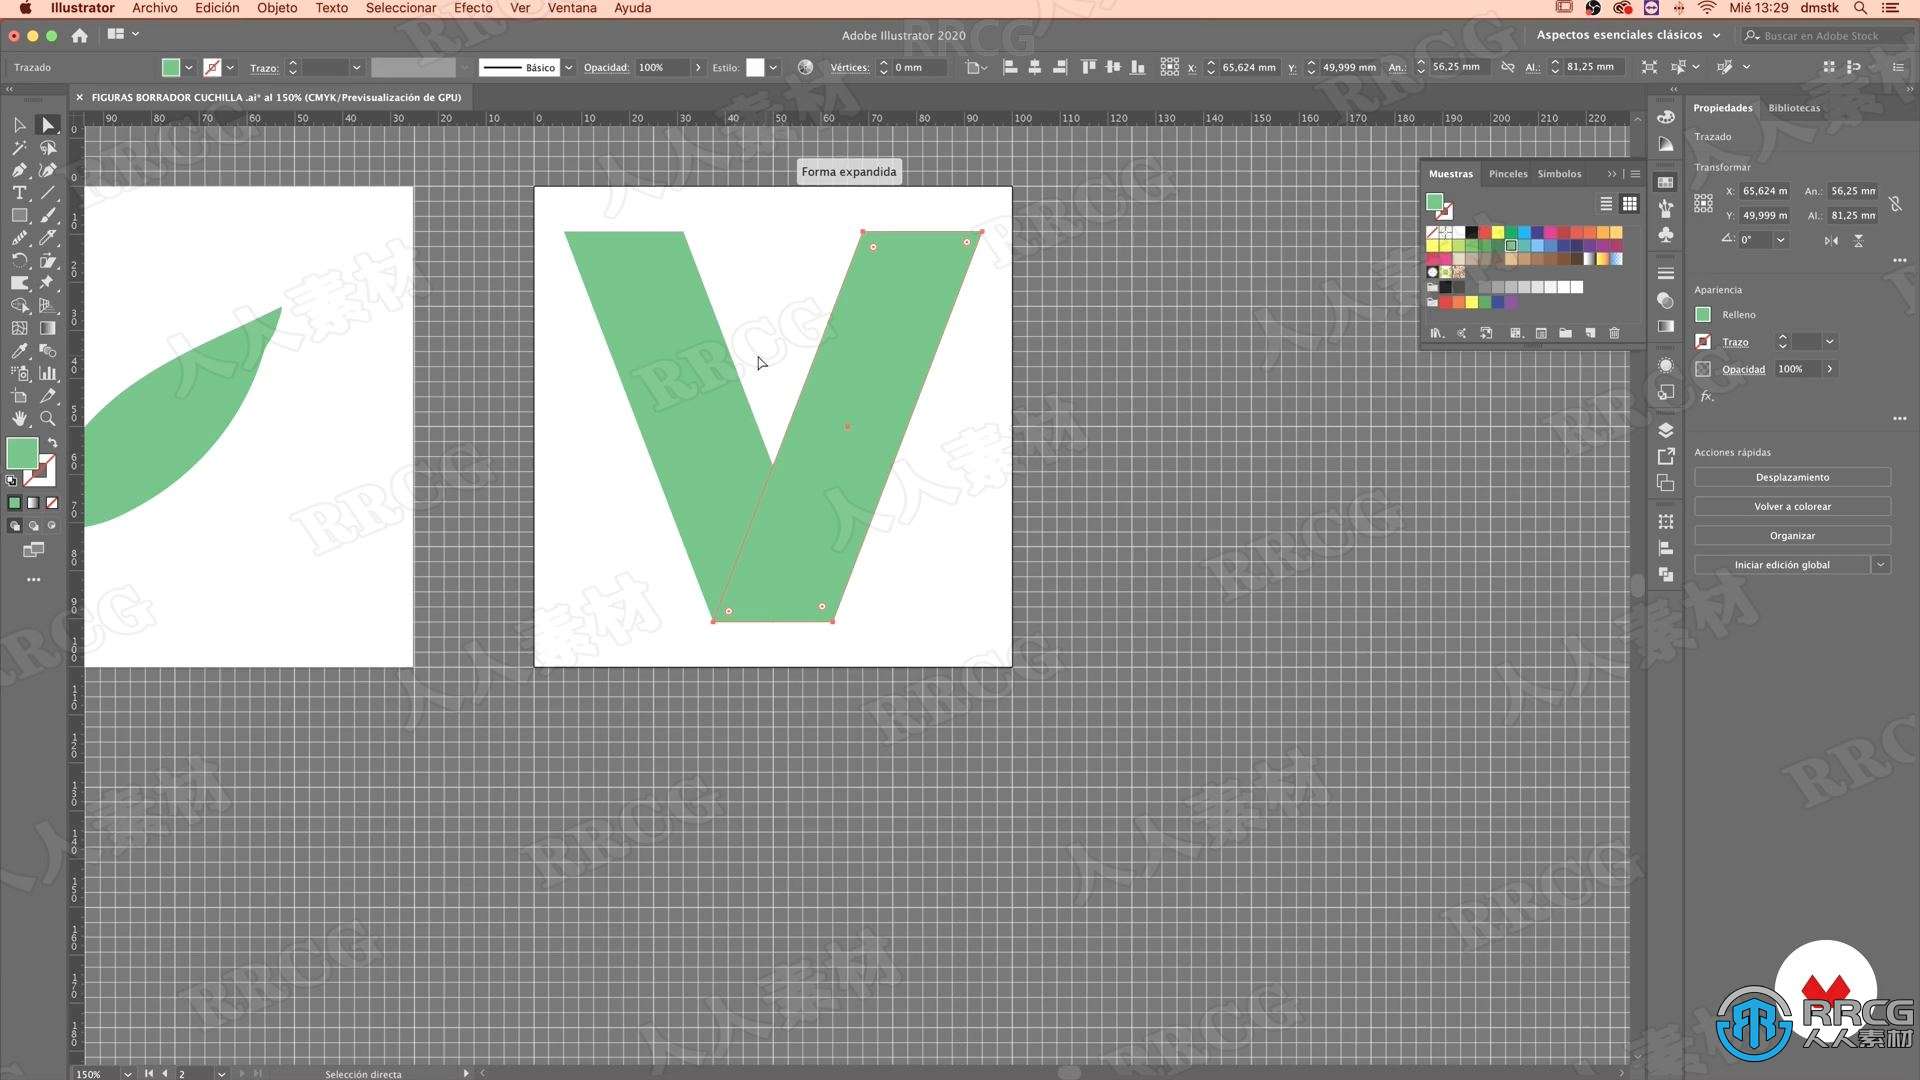Set fill mode to Gradient in toolbox
The width and height of the screenshot is (1920, 1080).
tap(33, 503)
